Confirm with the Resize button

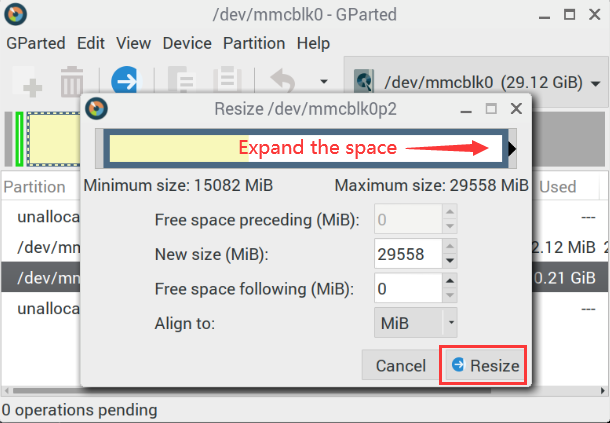pyautogui.click(x=484, y=365)
